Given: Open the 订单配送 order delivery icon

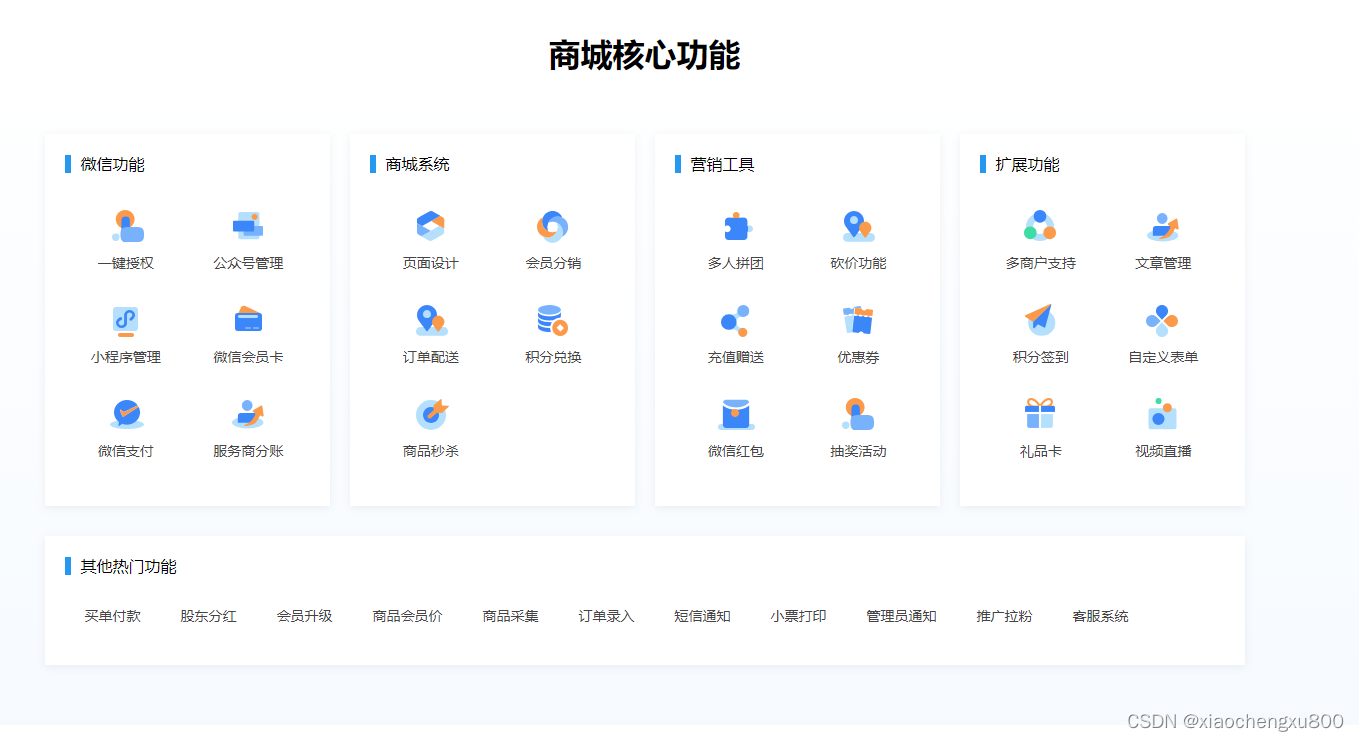Looking at the screenshot, I should pyautogui.click(x=431, y=320).
